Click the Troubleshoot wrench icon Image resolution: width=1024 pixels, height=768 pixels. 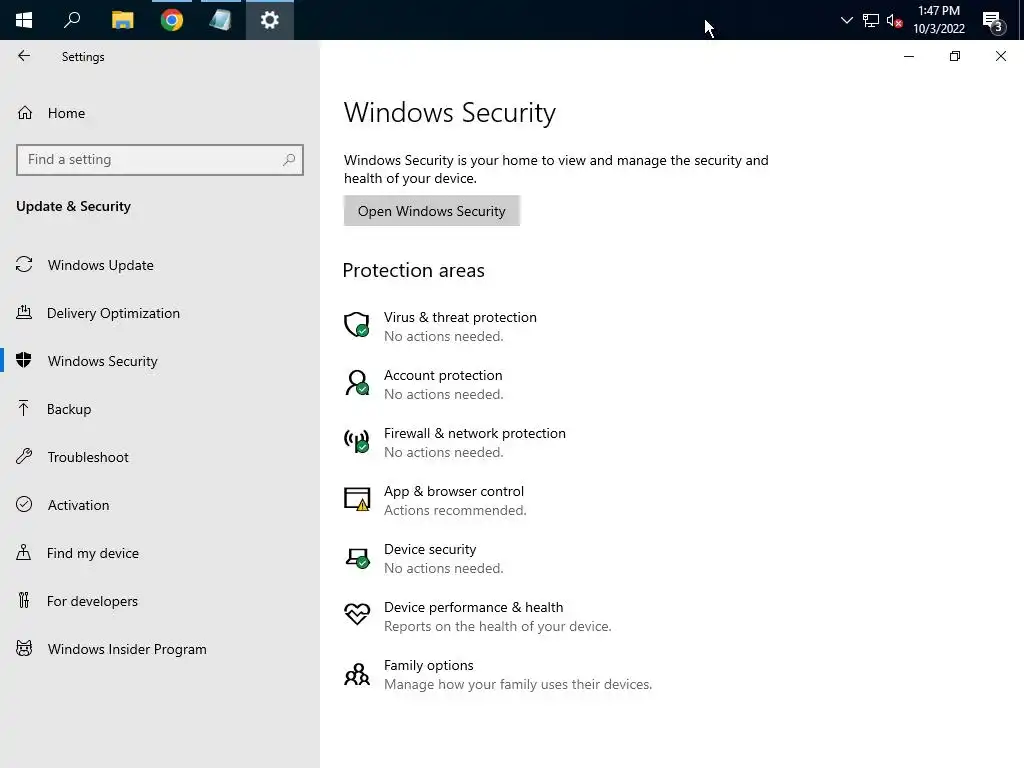[x=24, y=456]
